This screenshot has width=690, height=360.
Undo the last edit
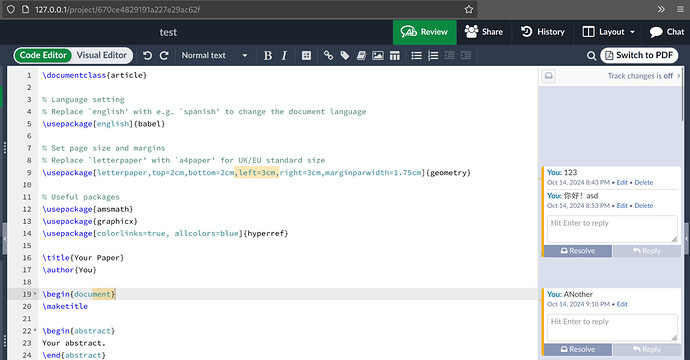(x=147, y=55)
